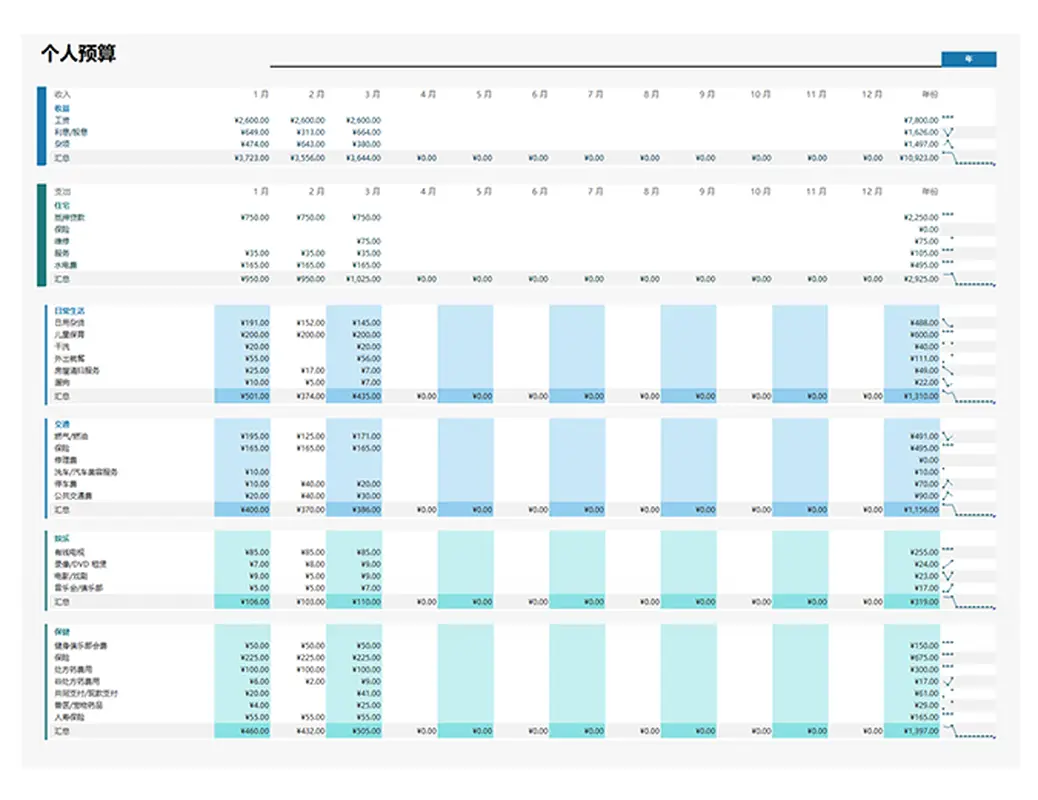Select the 交通 category heading
1038x800 pixels.
coord(62,424)
